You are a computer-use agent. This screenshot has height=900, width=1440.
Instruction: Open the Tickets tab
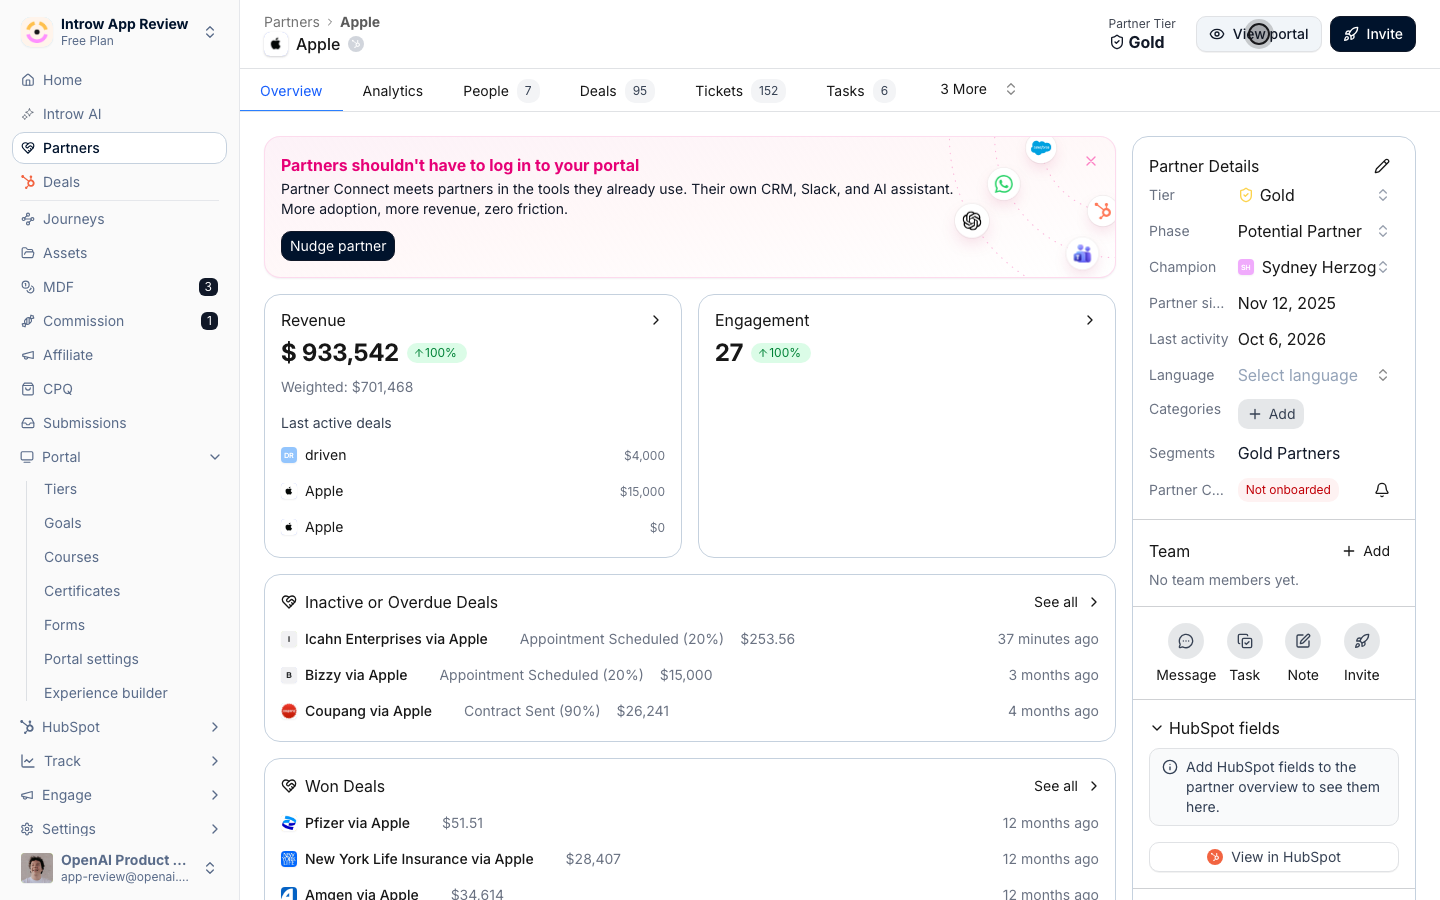740,91
